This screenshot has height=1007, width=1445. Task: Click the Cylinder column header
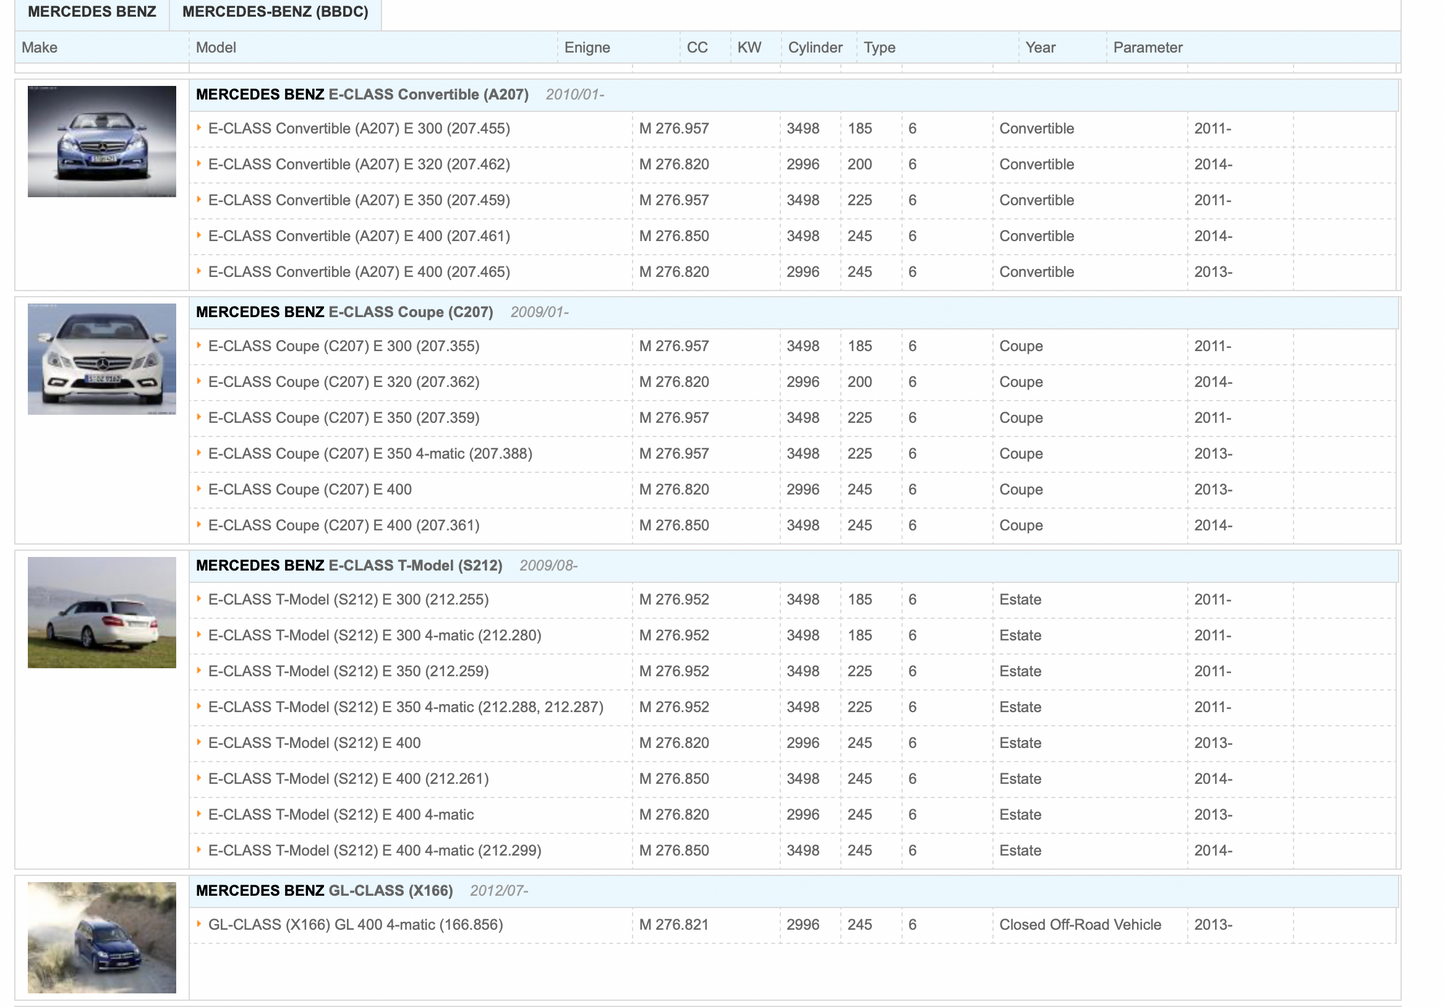[815, 48]
